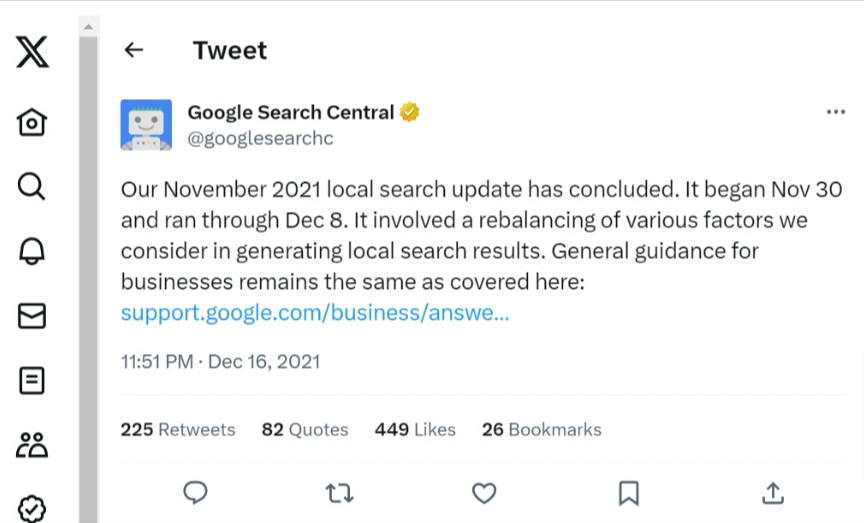Go back using the left arrow

[133, 50]
